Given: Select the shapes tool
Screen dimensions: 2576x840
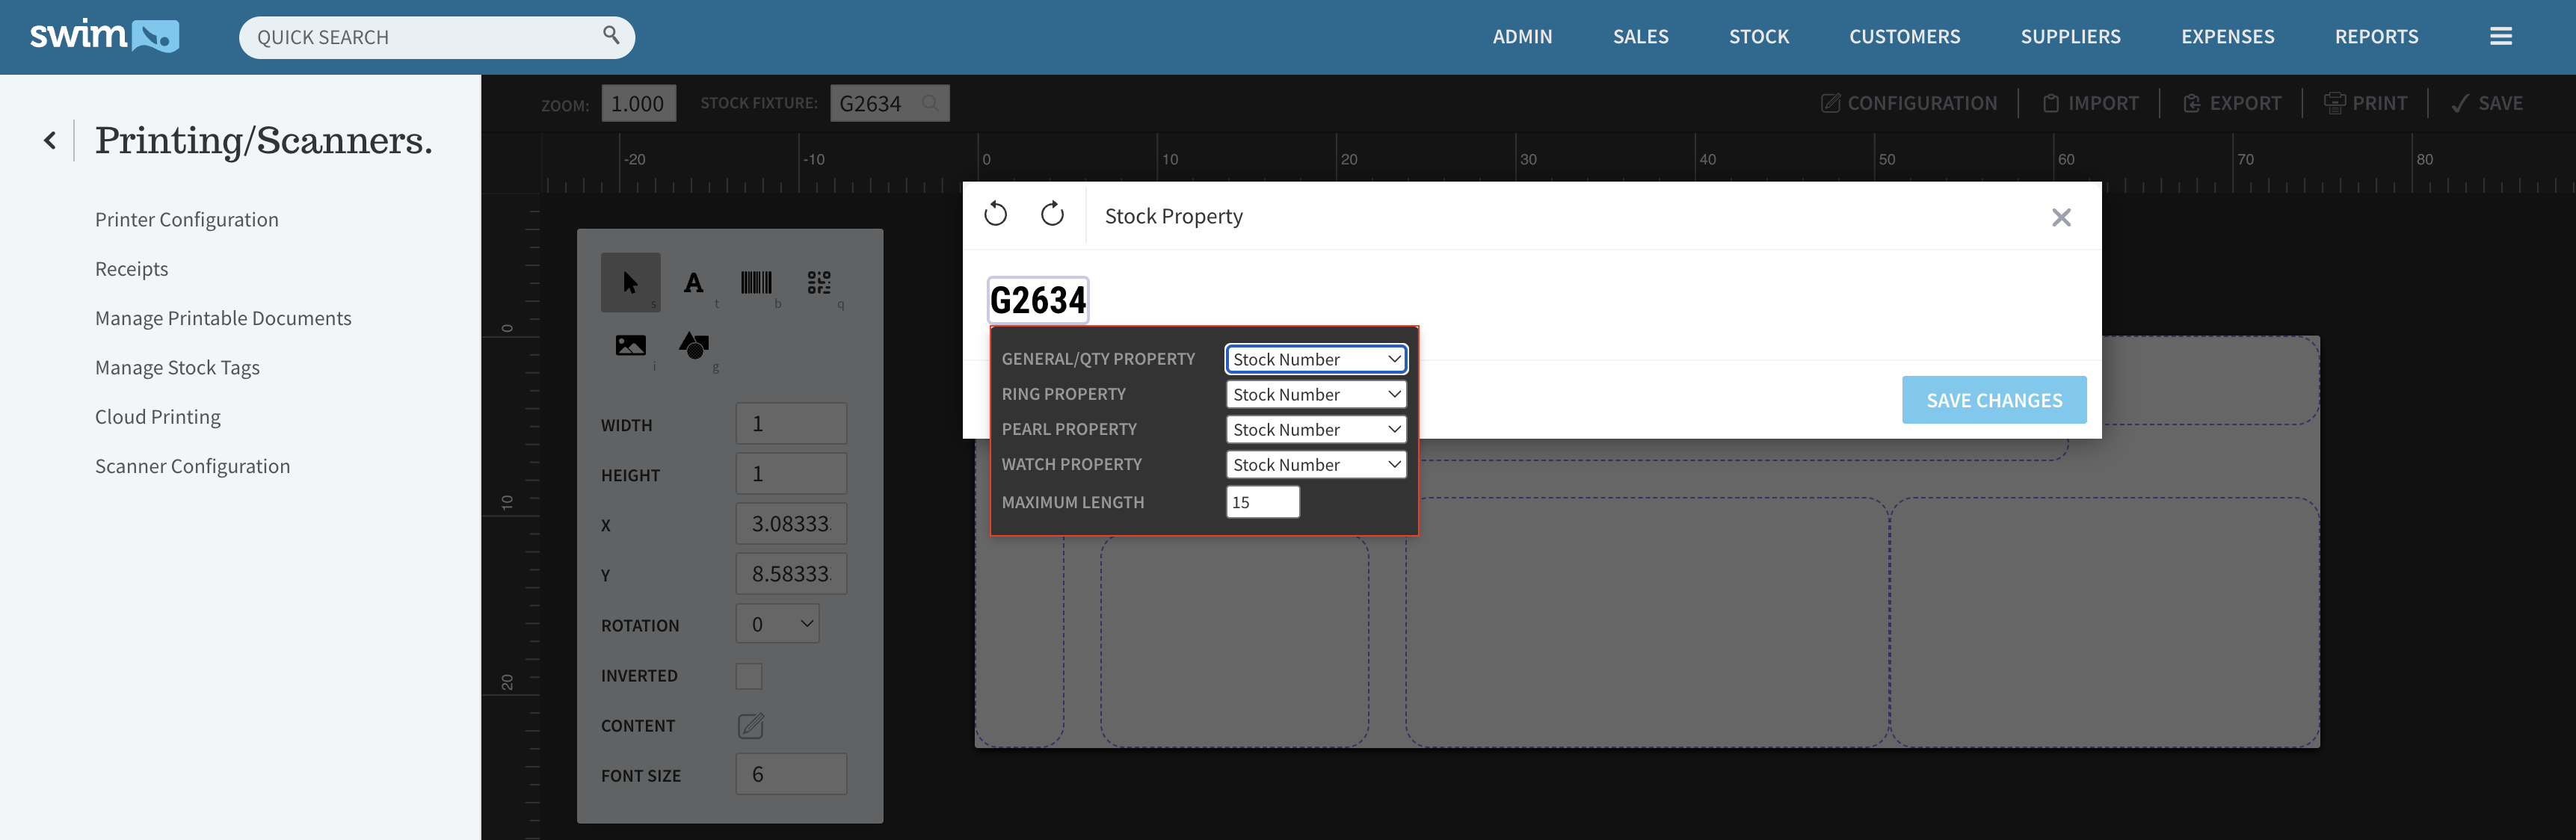Looking at the screenshot, I should (694, 346).
